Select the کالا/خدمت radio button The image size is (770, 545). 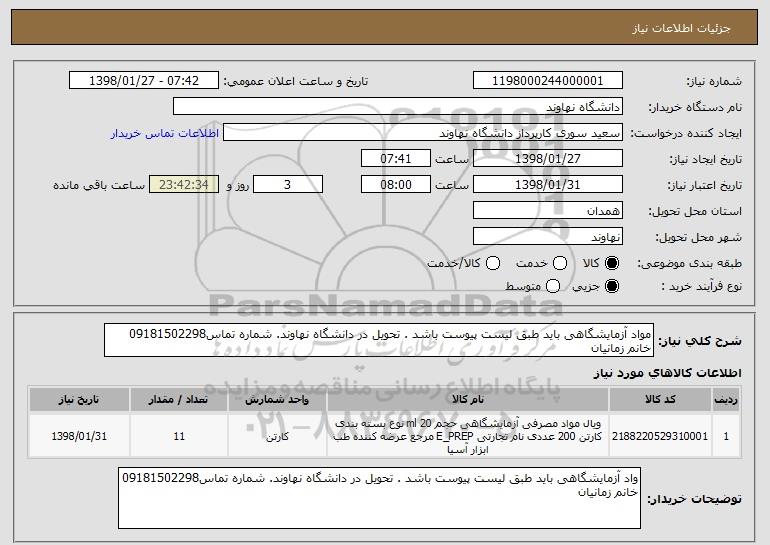coord(493,263)
